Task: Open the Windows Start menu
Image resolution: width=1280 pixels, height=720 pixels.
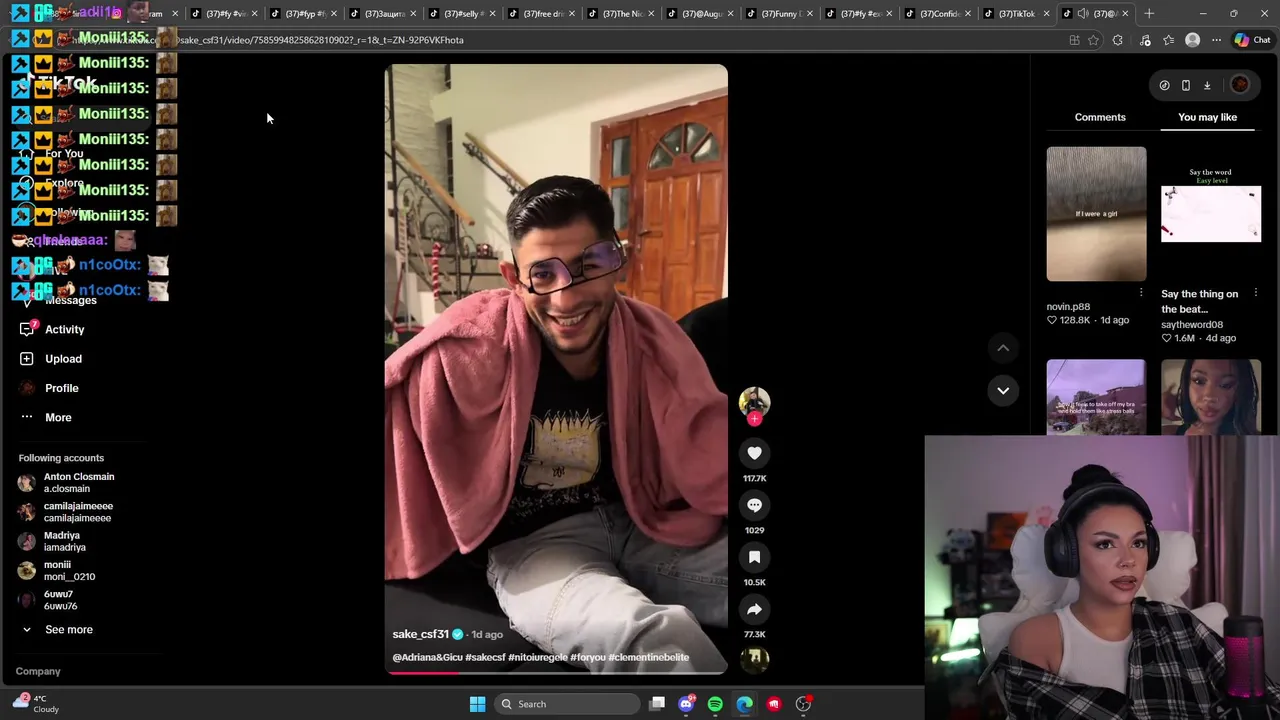Action: [x=477, y=704]
